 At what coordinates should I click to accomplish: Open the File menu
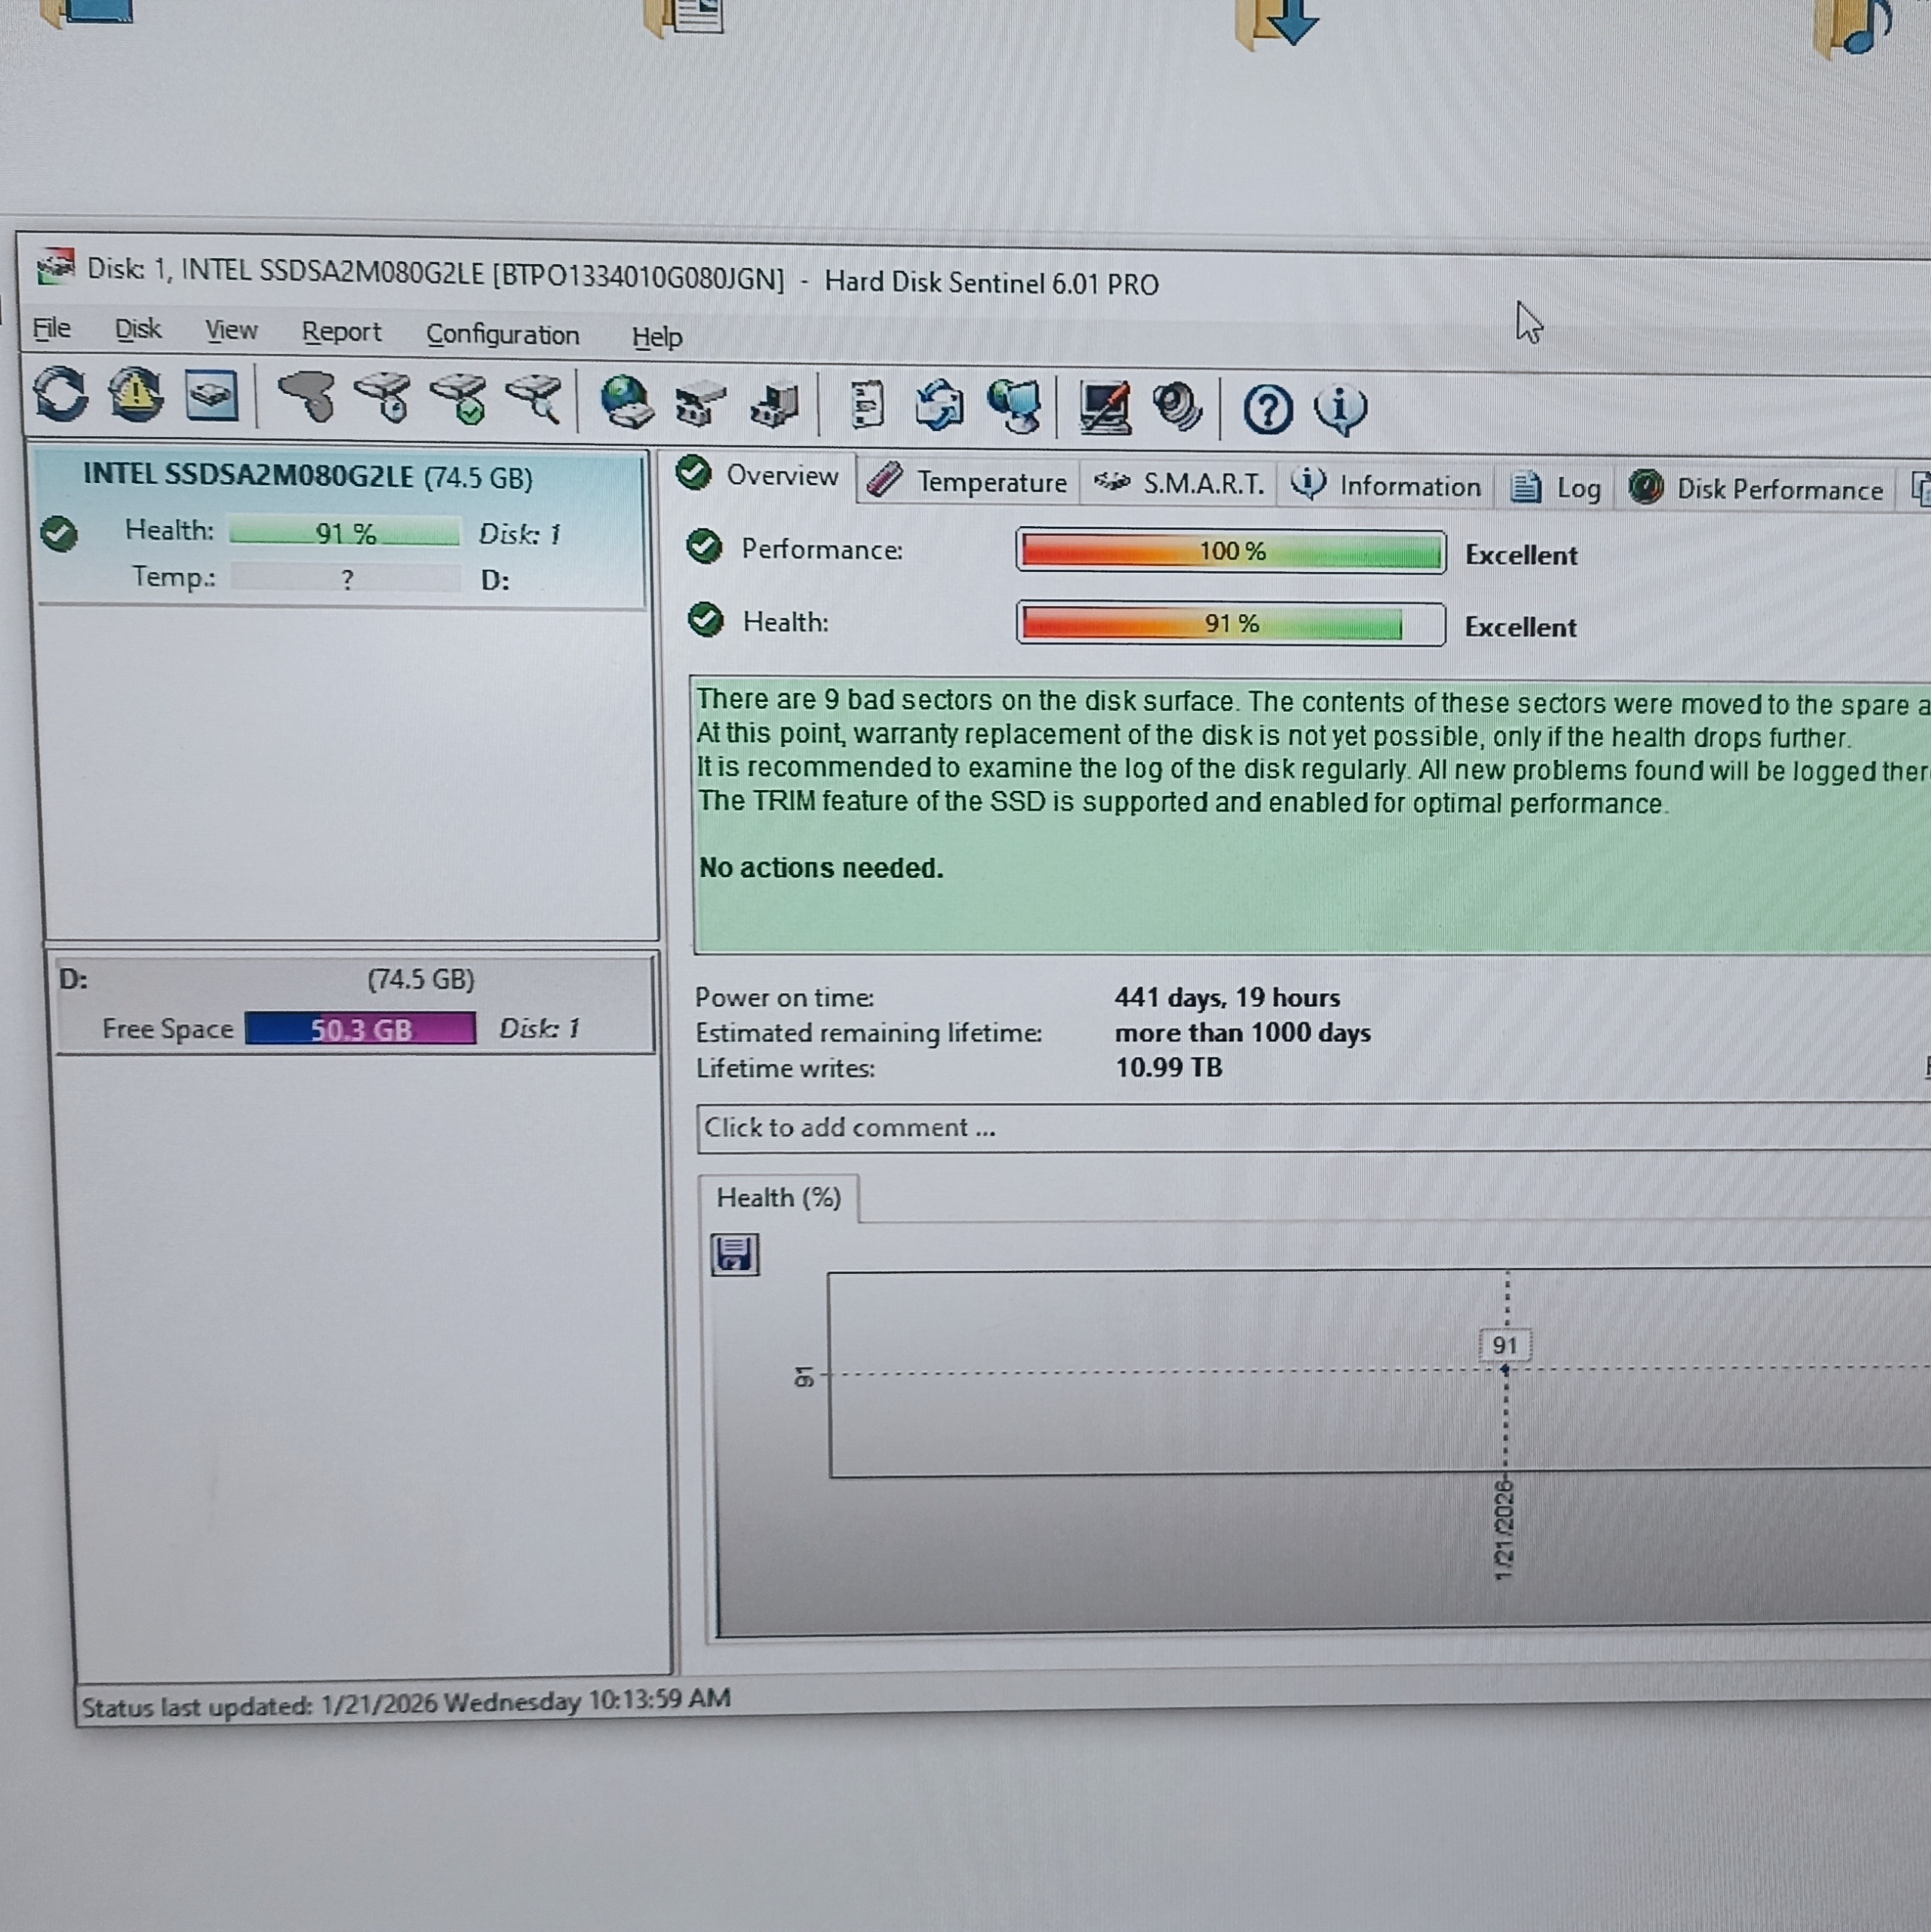pyautogui.click(x=51, y=328)
